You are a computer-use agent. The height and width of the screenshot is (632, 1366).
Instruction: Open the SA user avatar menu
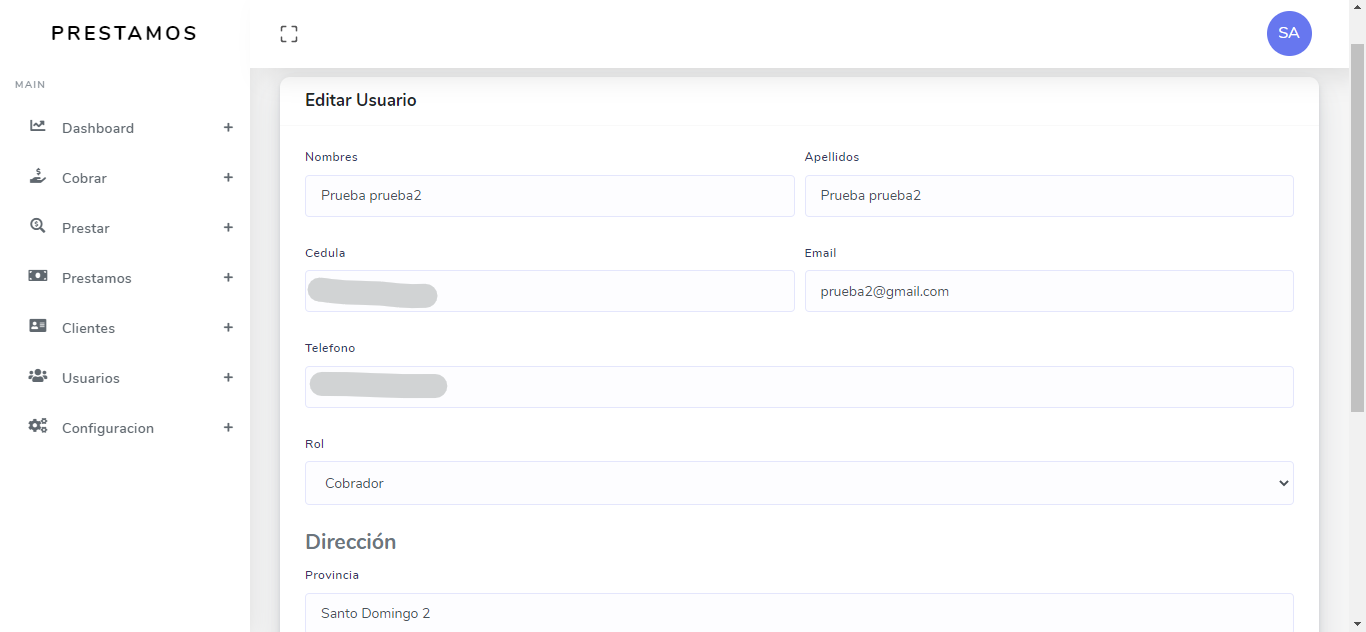(1289, 33)
